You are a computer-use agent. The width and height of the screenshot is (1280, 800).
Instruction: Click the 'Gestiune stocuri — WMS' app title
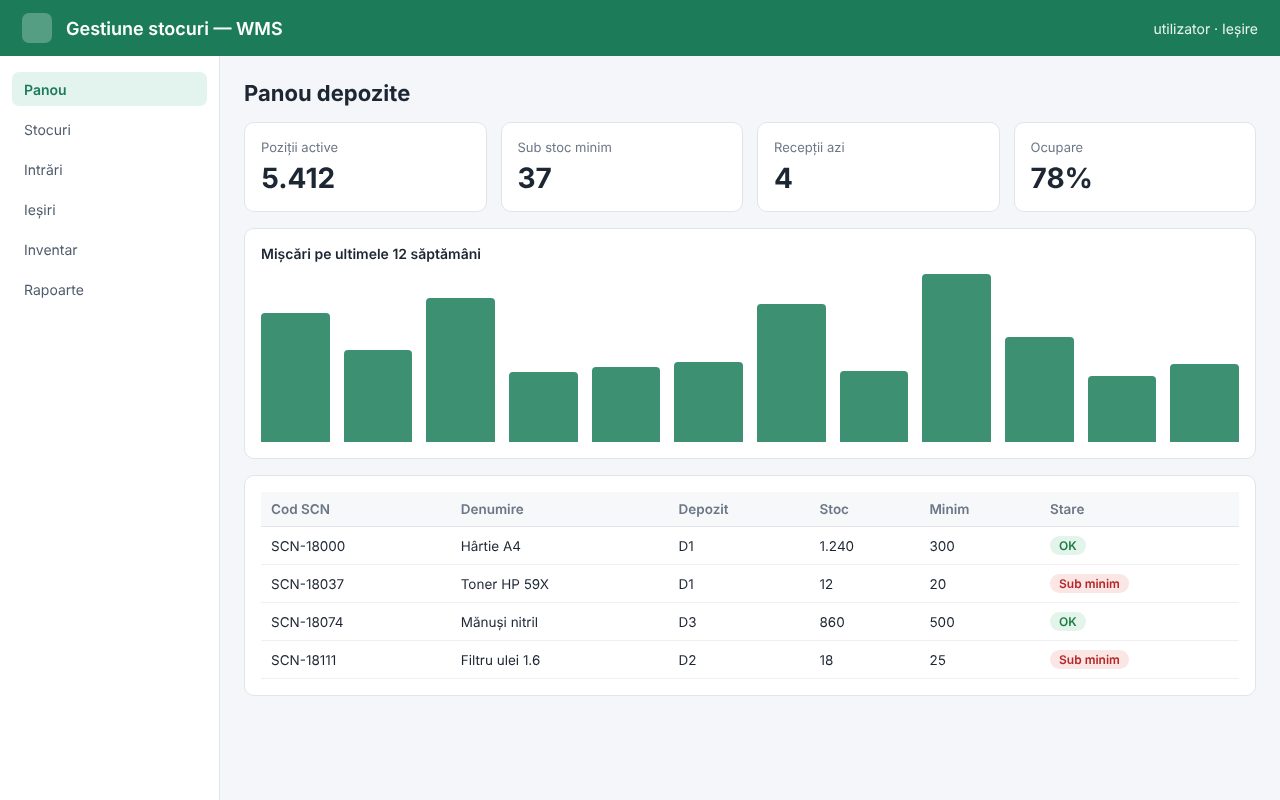174,28
